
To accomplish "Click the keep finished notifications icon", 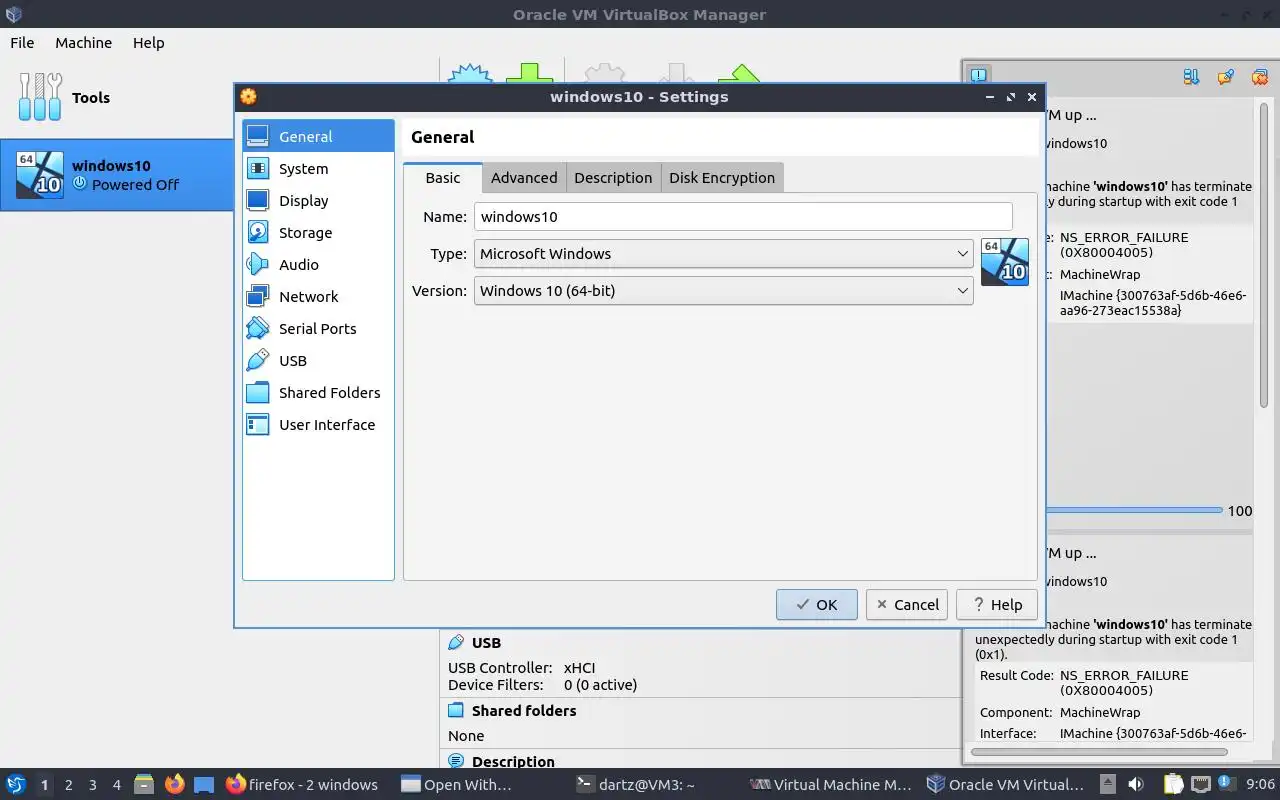I will coord(1225,76).
